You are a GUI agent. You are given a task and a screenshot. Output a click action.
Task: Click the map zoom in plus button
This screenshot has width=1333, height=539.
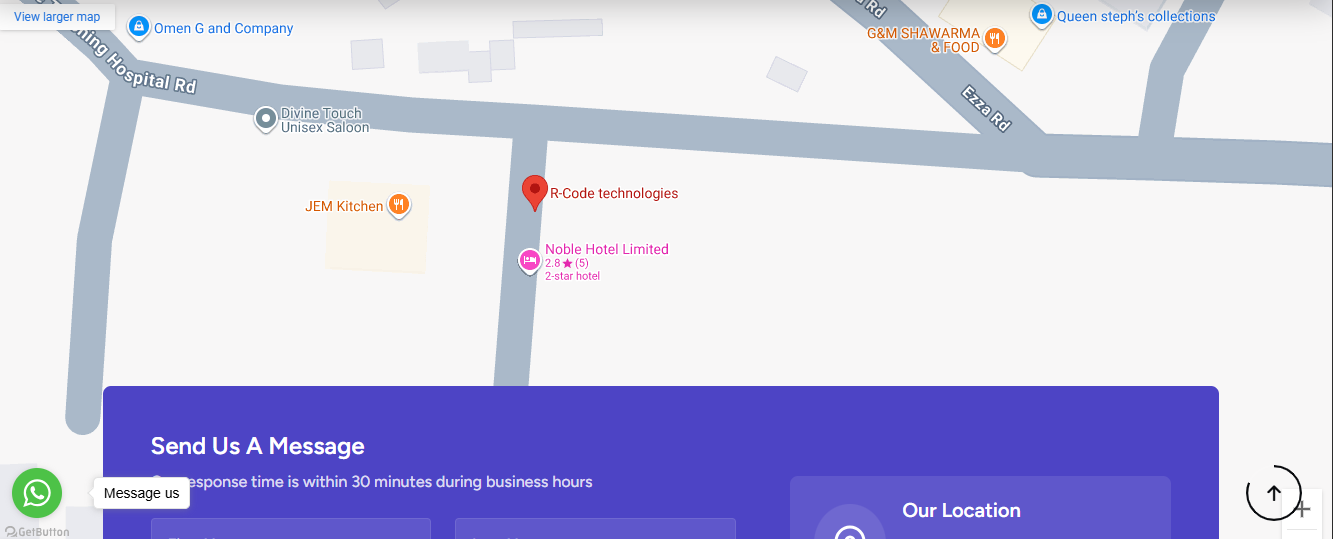pyautogui.click(x=1302, y=509)
